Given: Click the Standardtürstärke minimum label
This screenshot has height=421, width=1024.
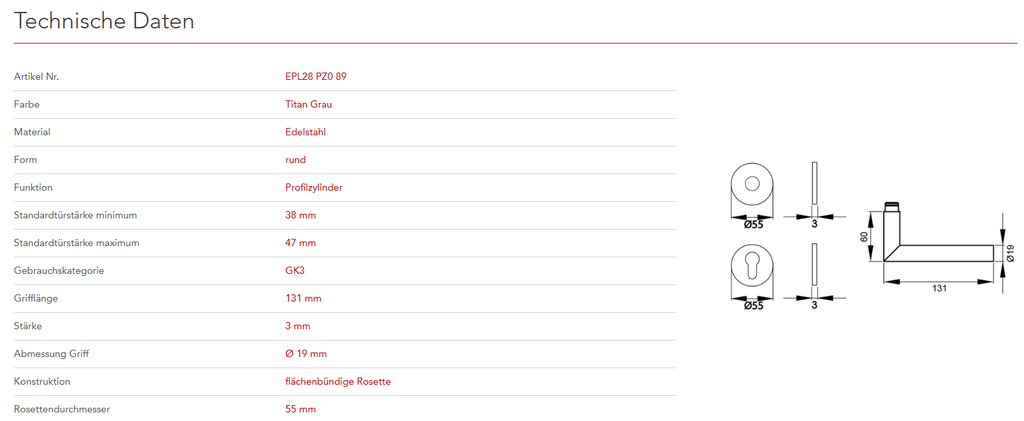Looking at the screenshot, I should [x=75, y=215].
